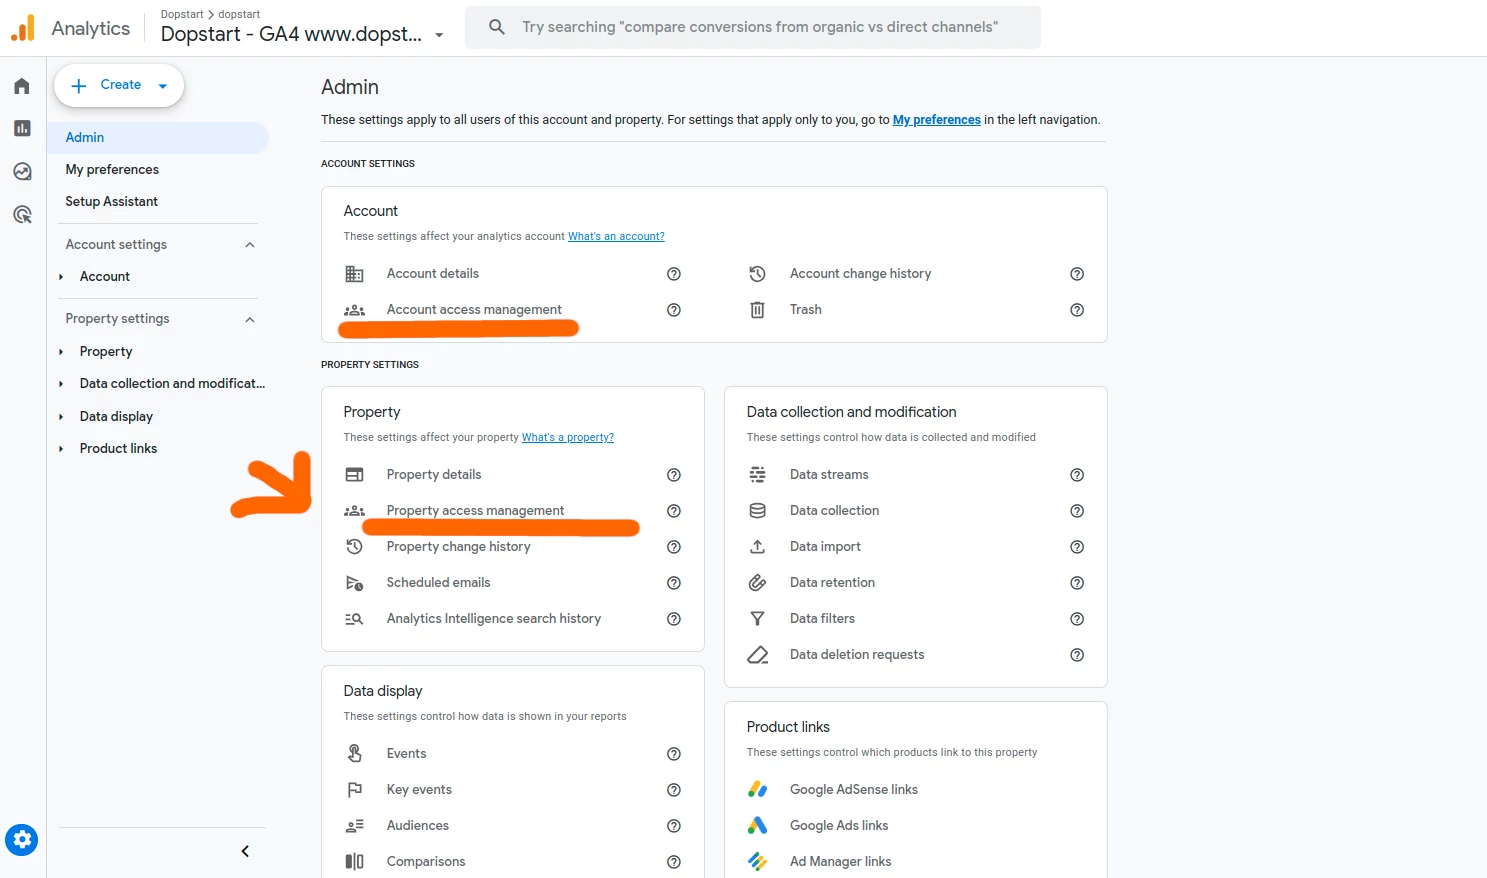Open Property change history

tap(458, 547)
